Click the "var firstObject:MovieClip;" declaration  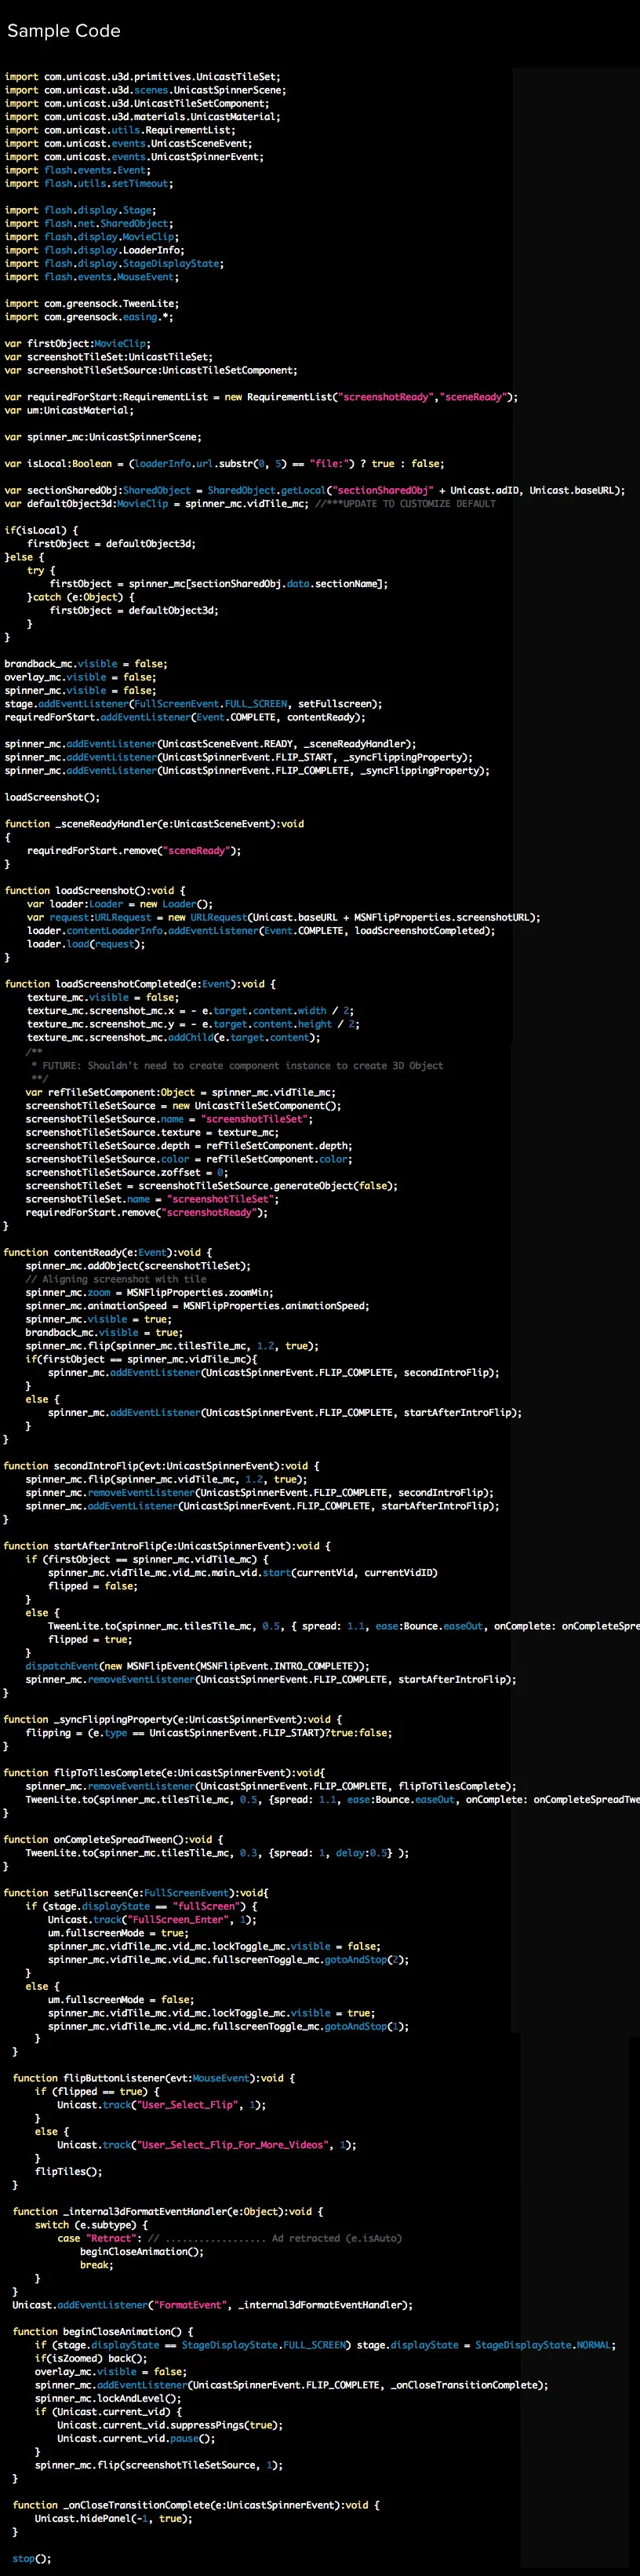78,344
